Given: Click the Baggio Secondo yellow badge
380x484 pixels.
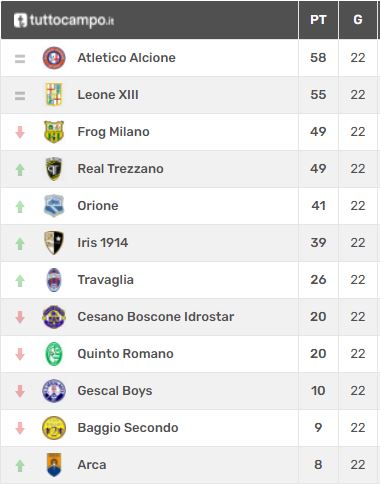Looking at the screenshot, I should coord(54,428).
